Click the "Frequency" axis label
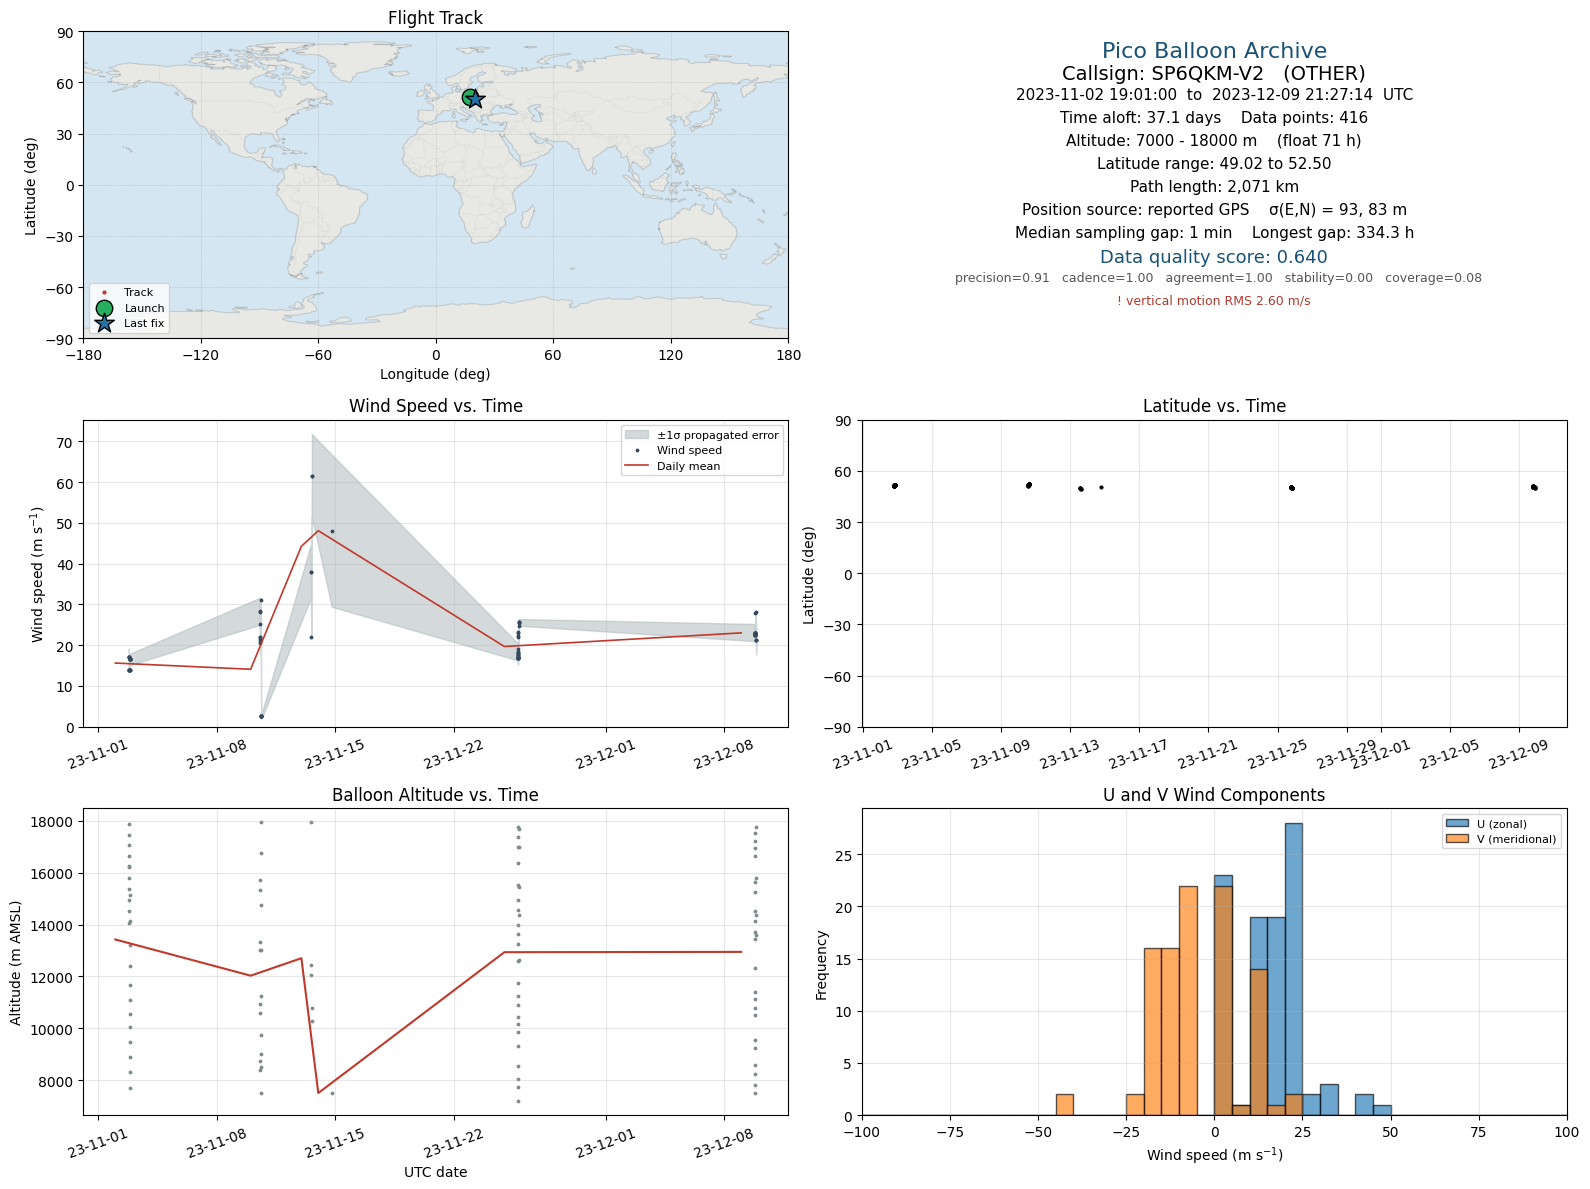The height and width of the screenshot is (1189, 1590). 822,965
